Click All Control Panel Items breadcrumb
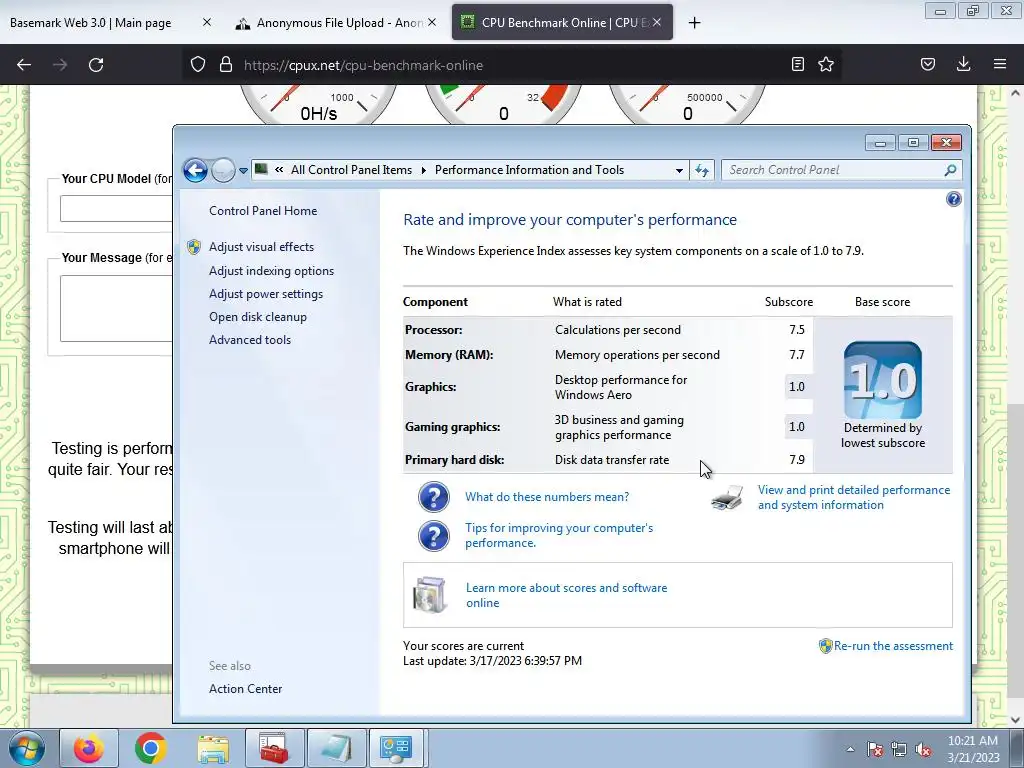Screen dimensions: 1024x768 pyautogui.click(x=351, y=170)
